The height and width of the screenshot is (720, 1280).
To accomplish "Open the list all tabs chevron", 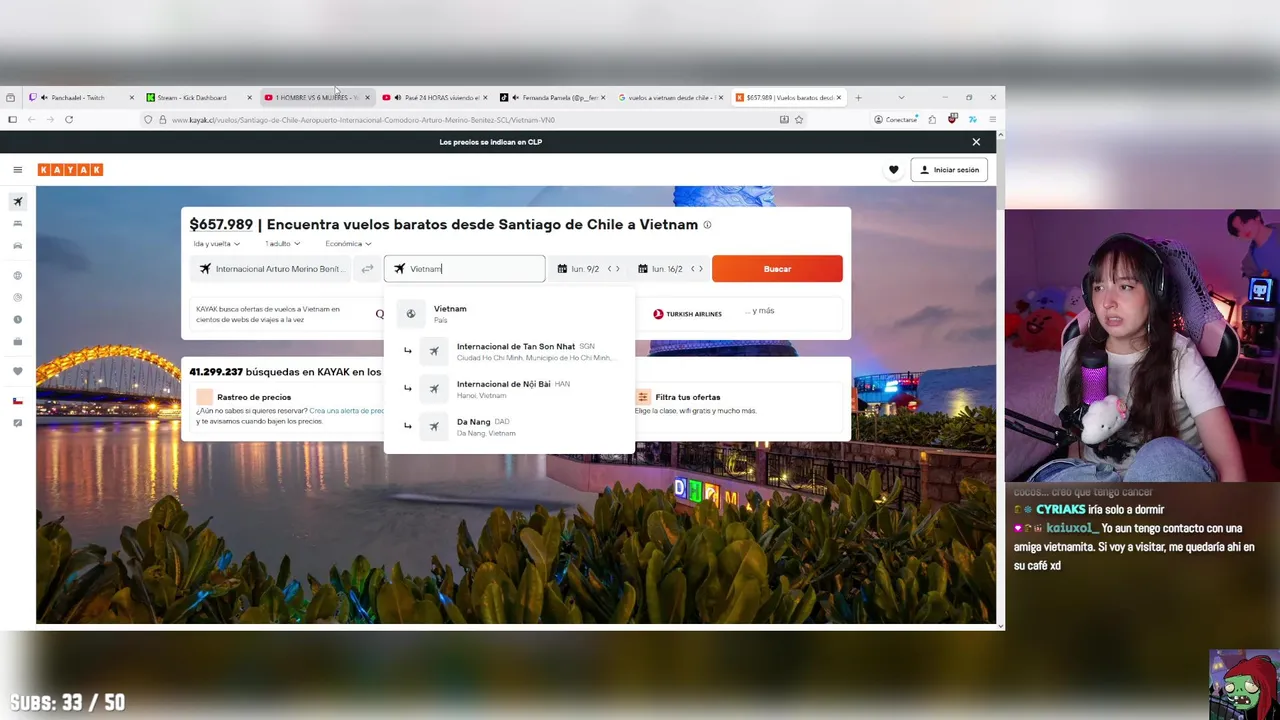I will (901, 98).
